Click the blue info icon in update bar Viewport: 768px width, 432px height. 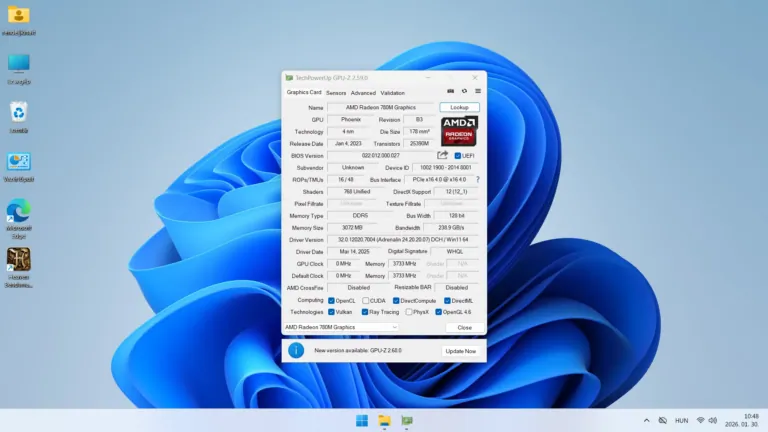tap(296, 351)
